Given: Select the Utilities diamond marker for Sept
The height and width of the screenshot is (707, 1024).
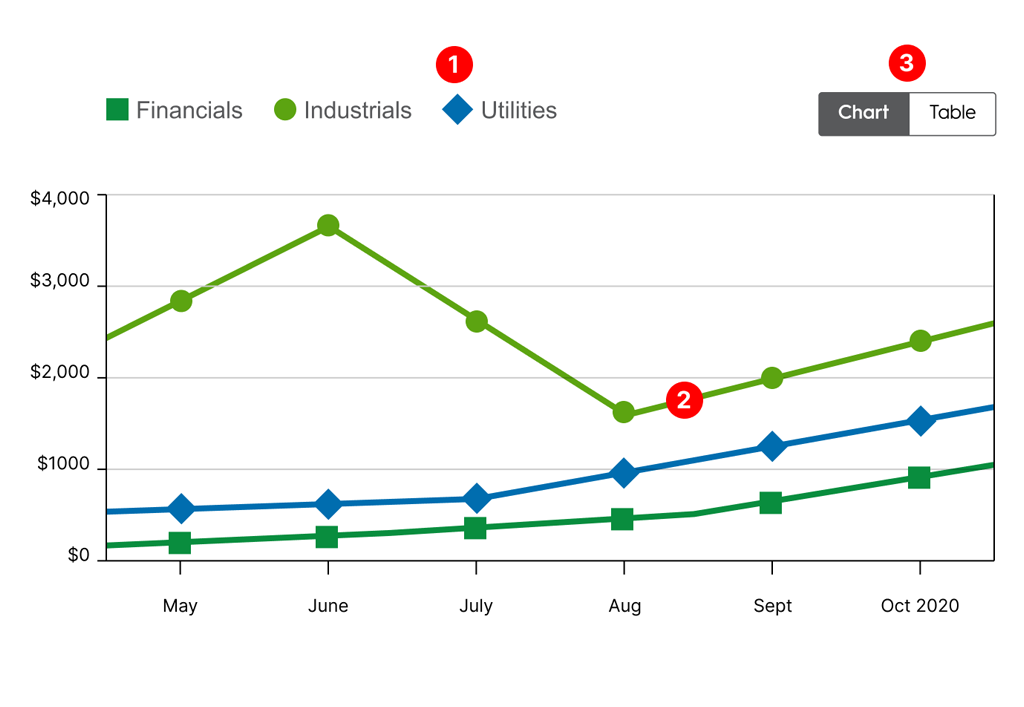Looking at the screenshot, I should coord(771,446).
